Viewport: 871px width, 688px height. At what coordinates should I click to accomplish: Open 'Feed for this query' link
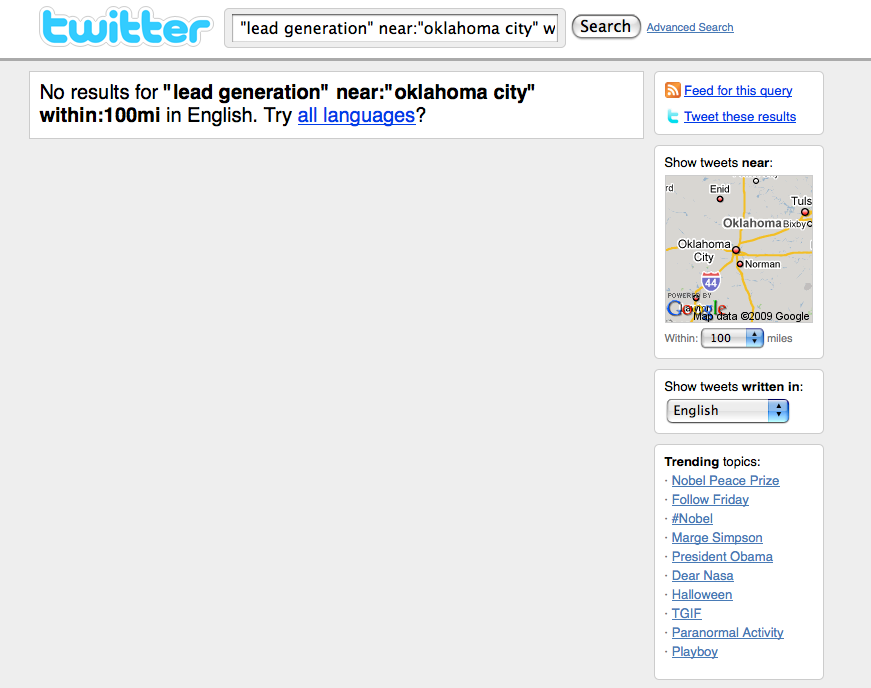tap(738, 90)
